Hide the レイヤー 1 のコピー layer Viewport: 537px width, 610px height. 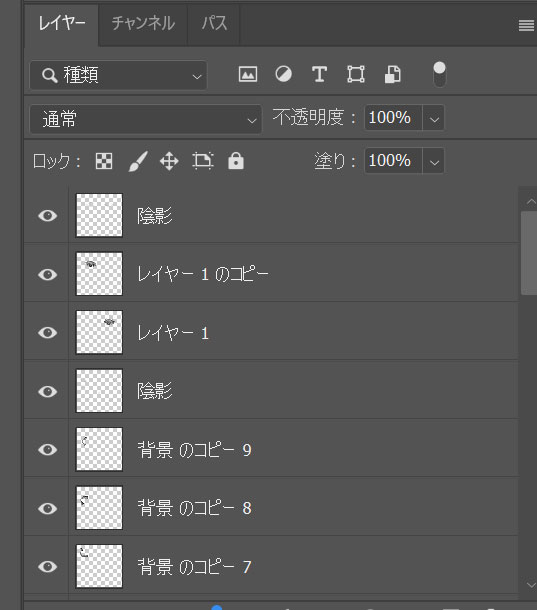(x=47, y=274)
